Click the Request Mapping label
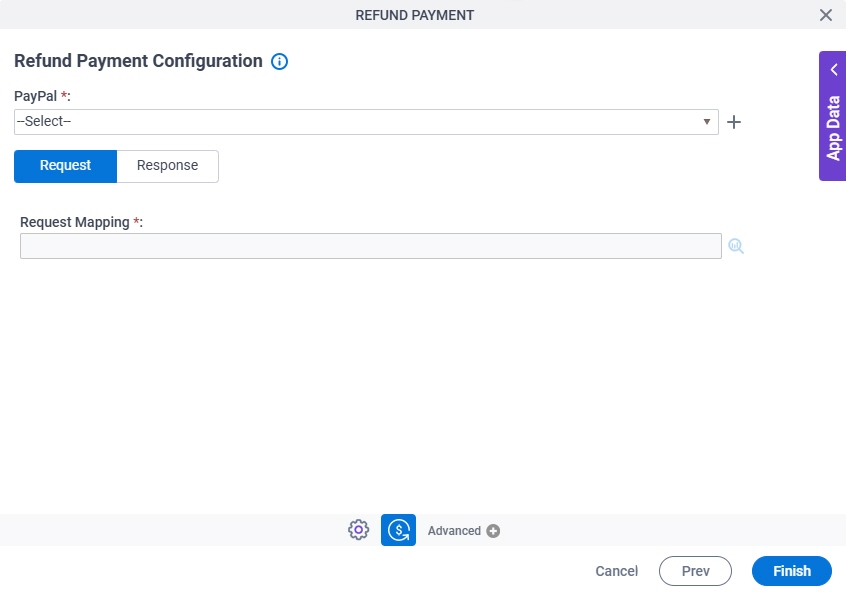 [81, 222]
